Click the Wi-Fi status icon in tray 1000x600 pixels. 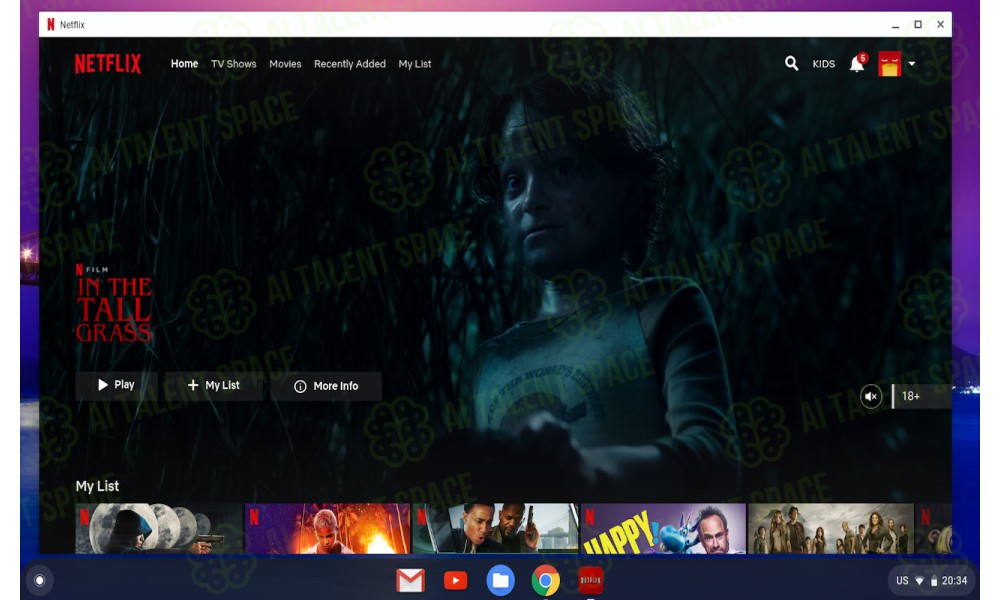pyautogui.click(x=919, y=581)
